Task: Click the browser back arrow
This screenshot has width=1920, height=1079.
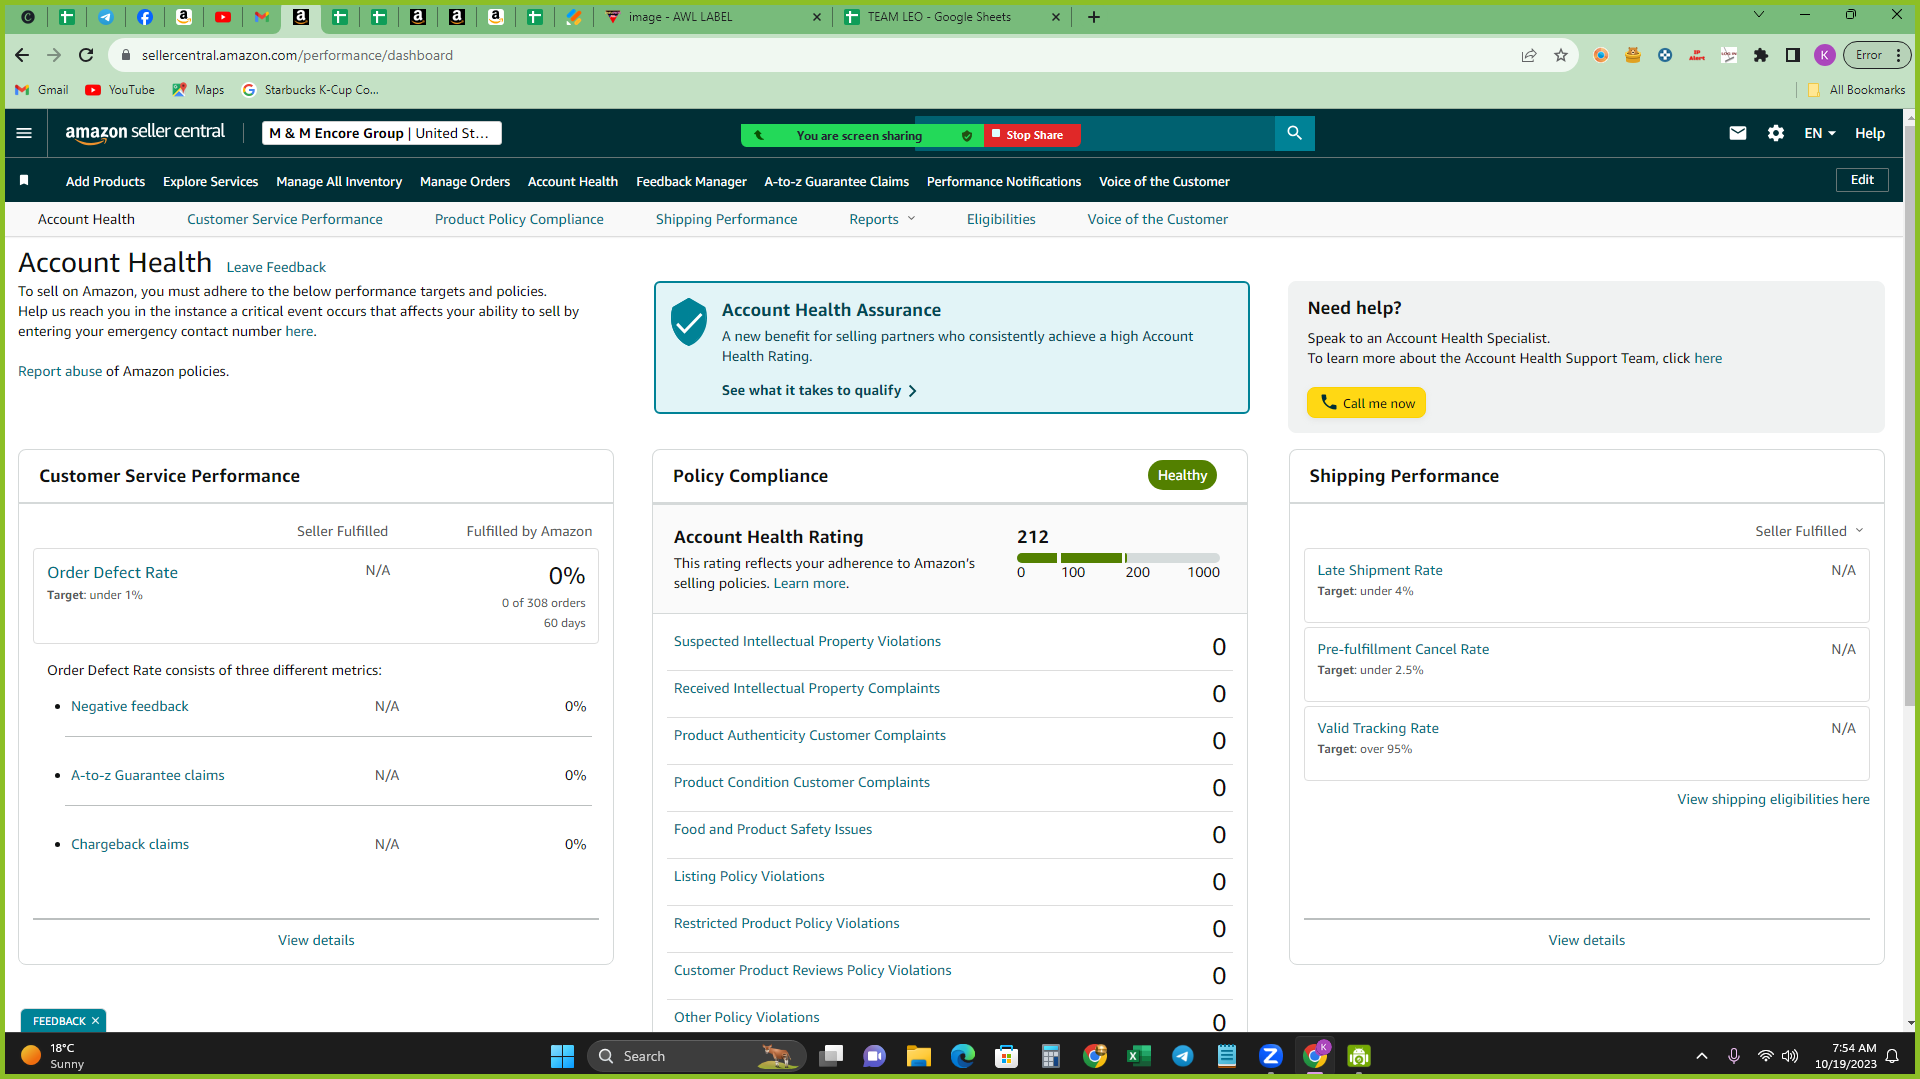Action: point(22,55)
